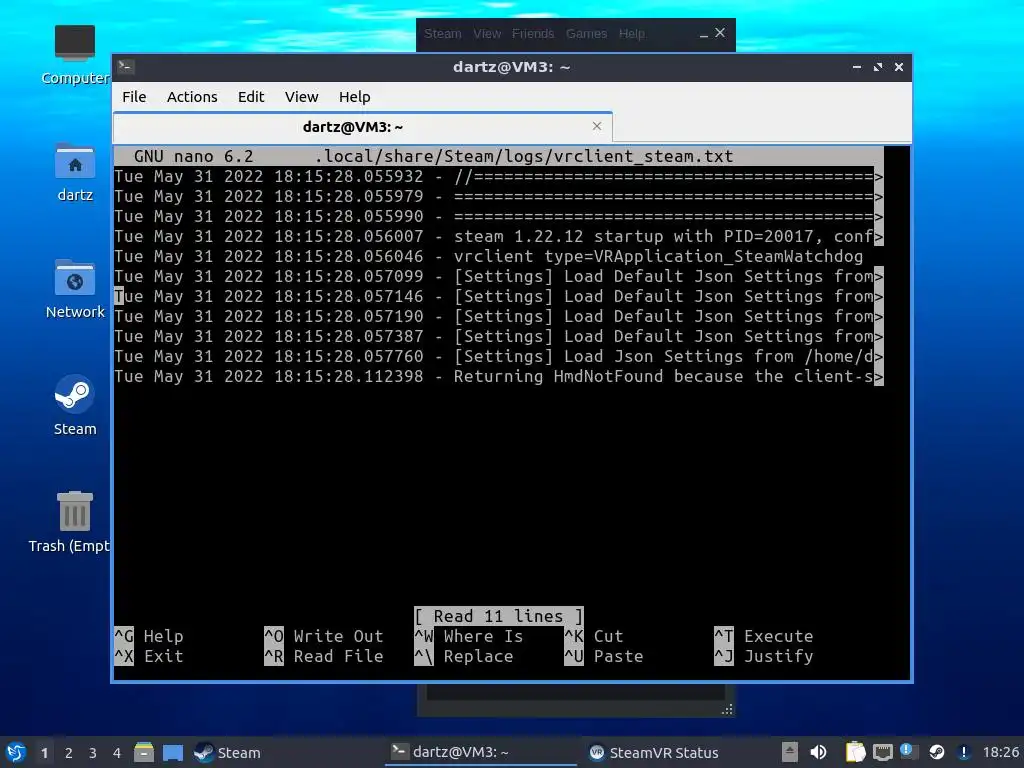The height and width of the screenshot is (768, 1024).
Task: Open the Steam menu in the Steam window
Action: [443, 33]
